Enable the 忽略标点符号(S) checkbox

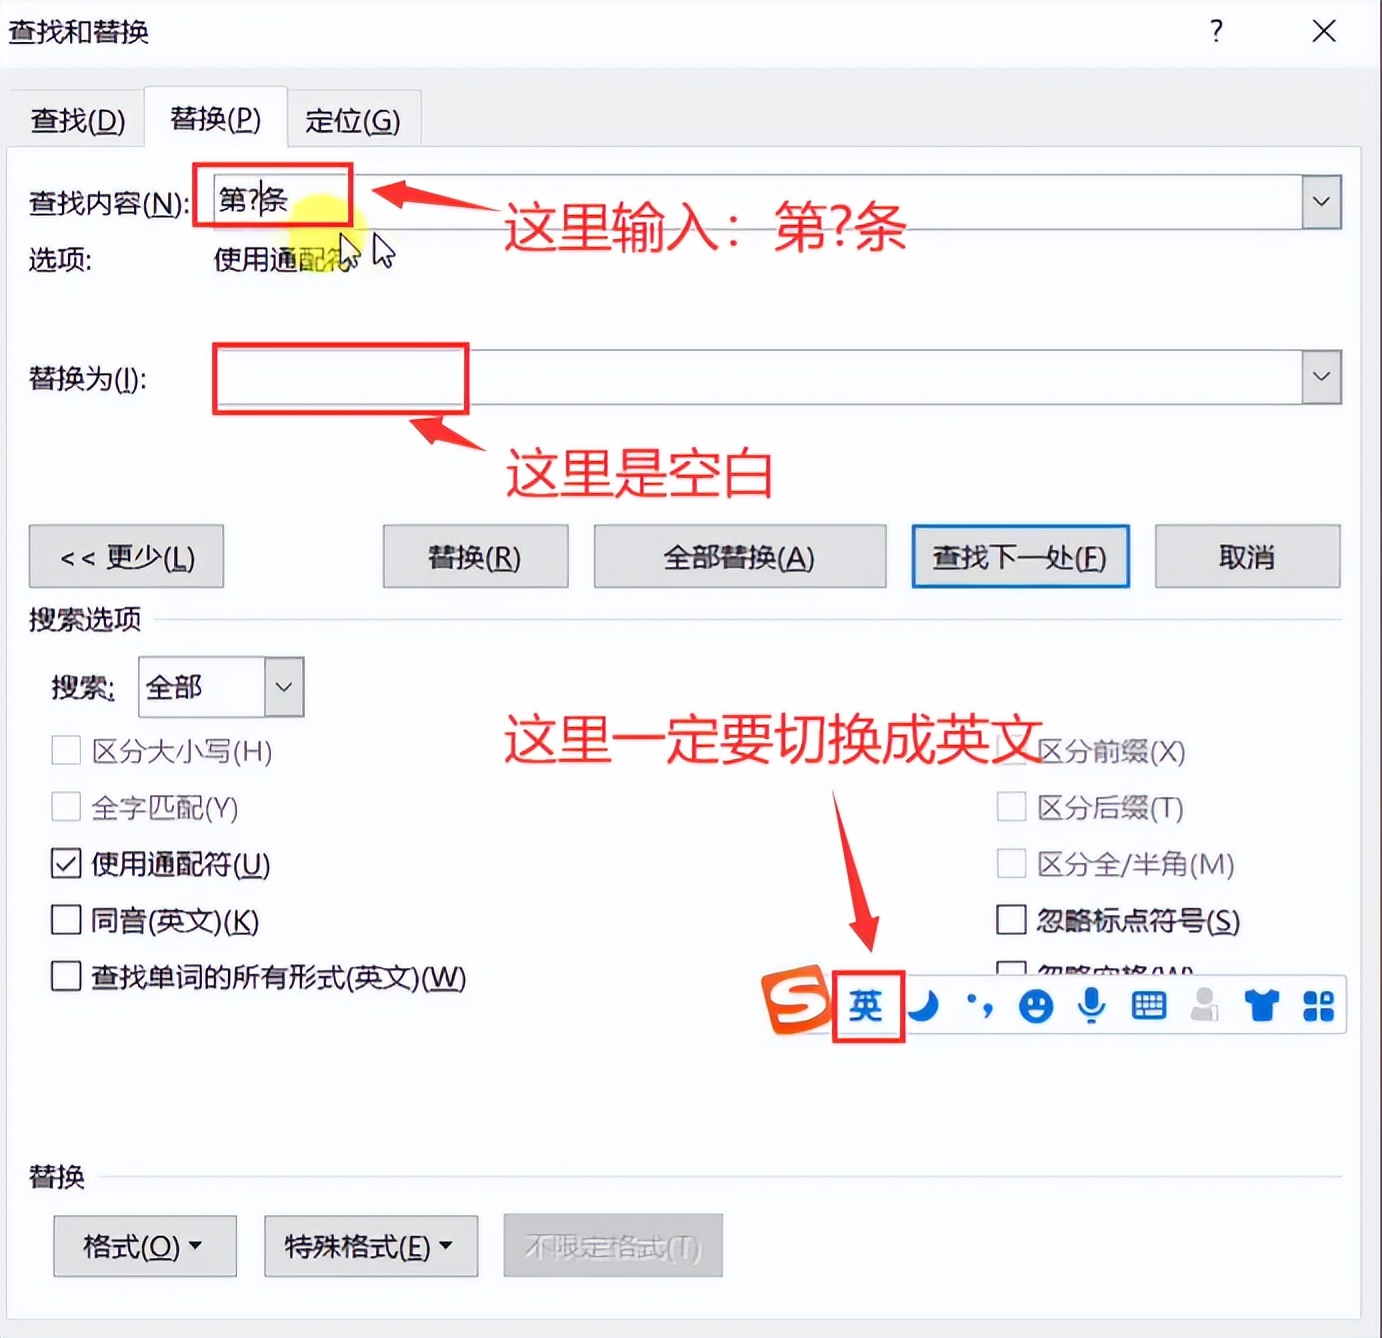(x=1011, y=919)
